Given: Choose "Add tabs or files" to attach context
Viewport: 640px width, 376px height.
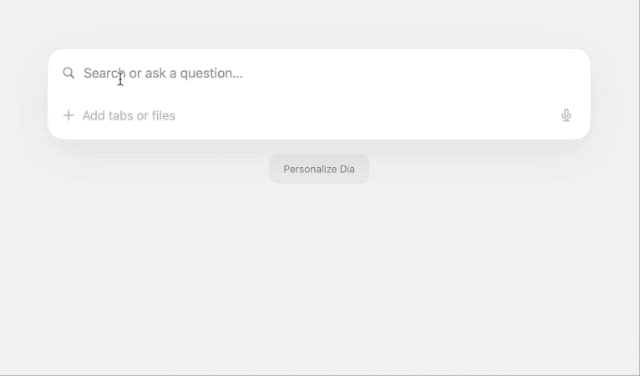Looking at the screenshot, I should tap(129, 116).
